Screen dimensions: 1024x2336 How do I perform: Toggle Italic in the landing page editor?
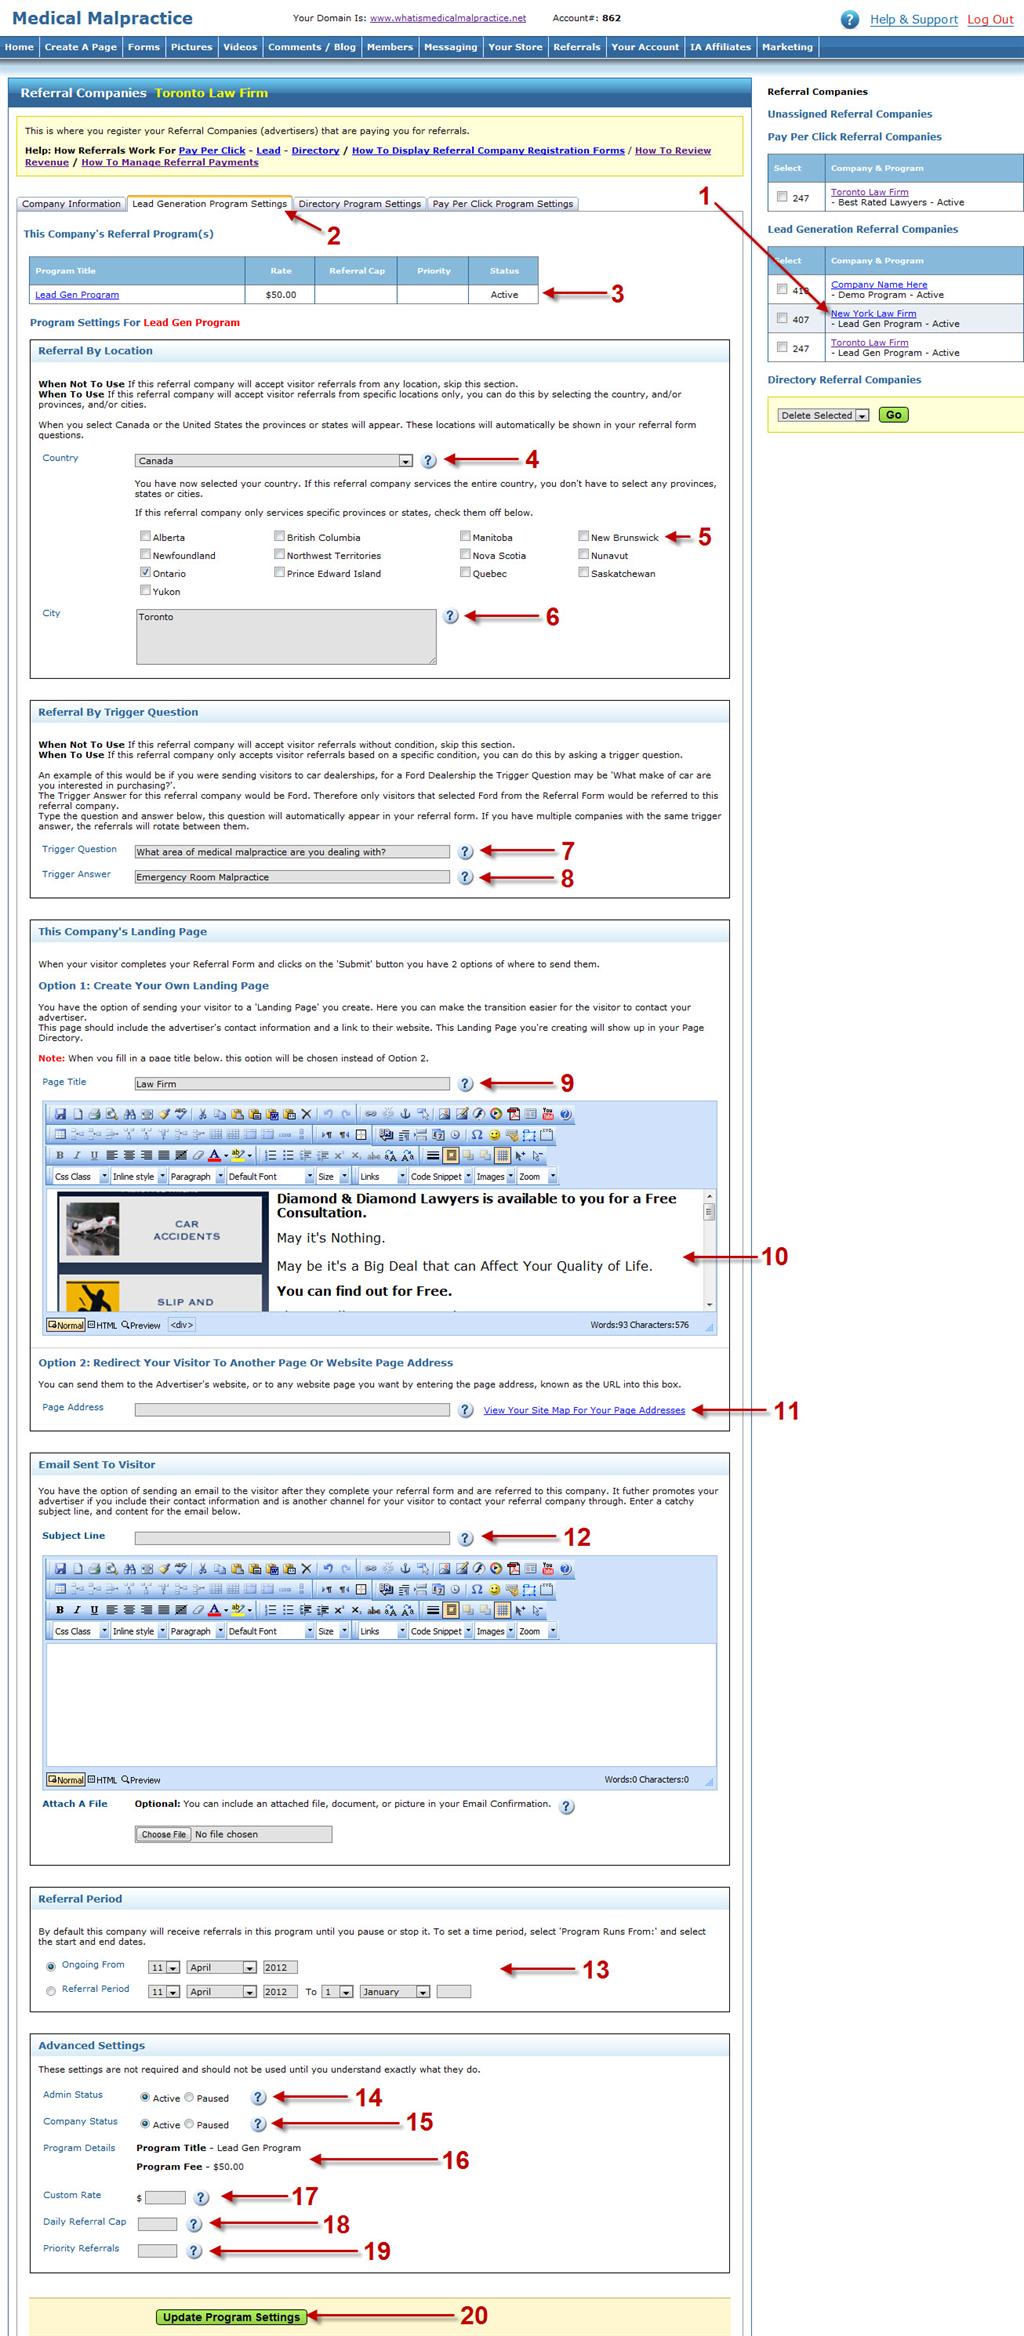coord(77,1155)
